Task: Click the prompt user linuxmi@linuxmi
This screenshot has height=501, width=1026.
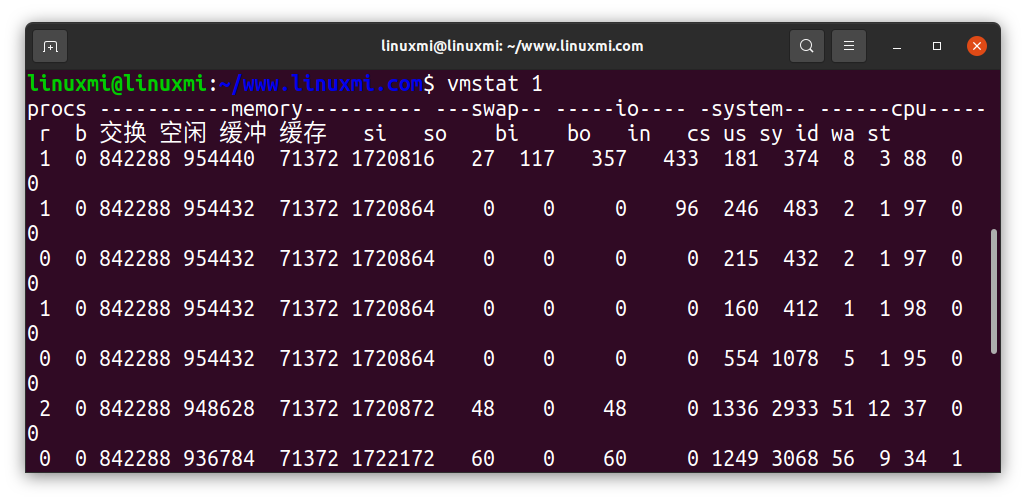Action: point(118,84)
